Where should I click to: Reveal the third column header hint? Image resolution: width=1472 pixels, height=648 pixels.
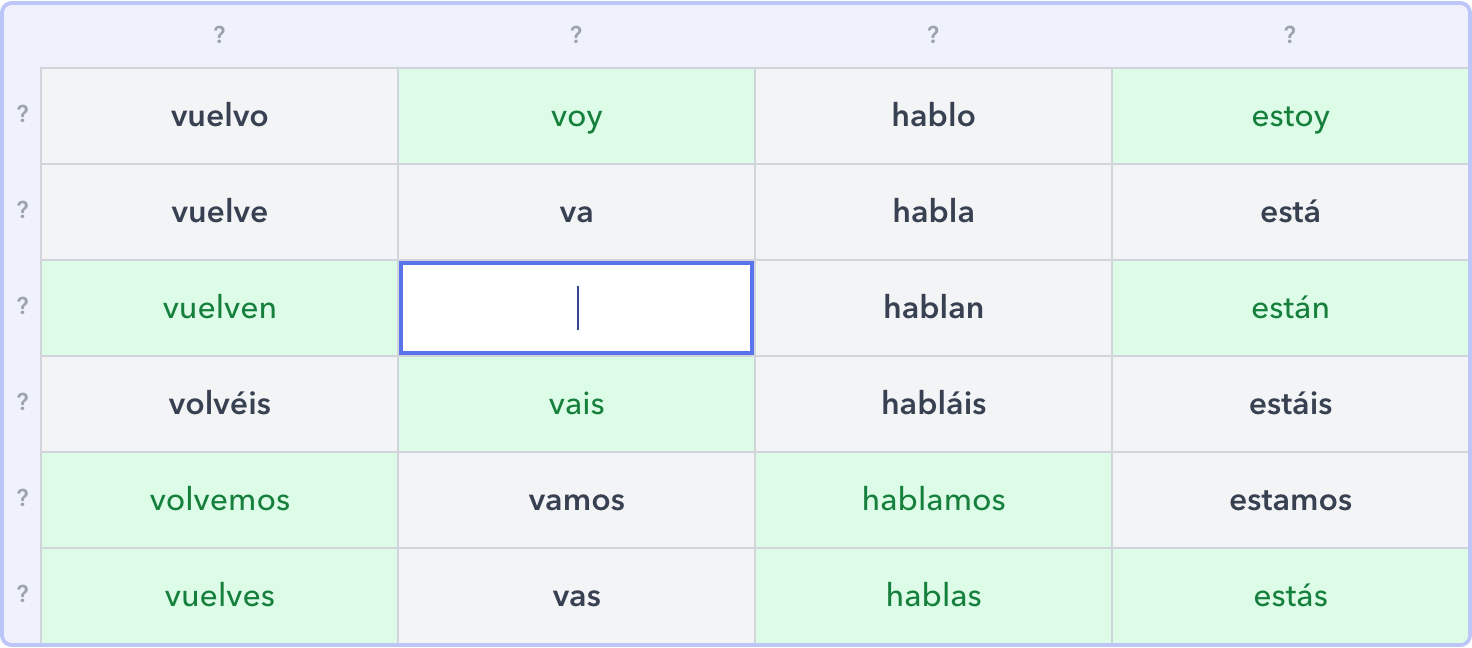(x=933, y=33)
